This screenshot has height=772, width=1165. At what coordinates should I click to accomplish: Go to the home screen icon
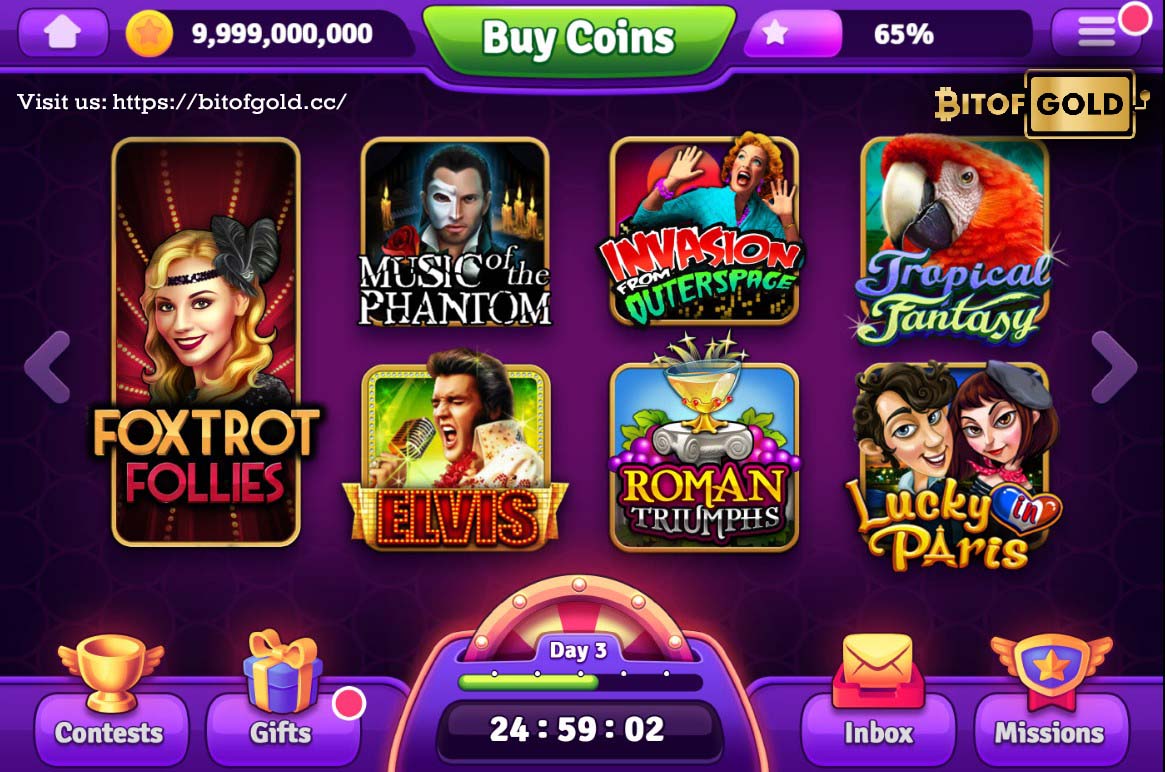(63, 33)
